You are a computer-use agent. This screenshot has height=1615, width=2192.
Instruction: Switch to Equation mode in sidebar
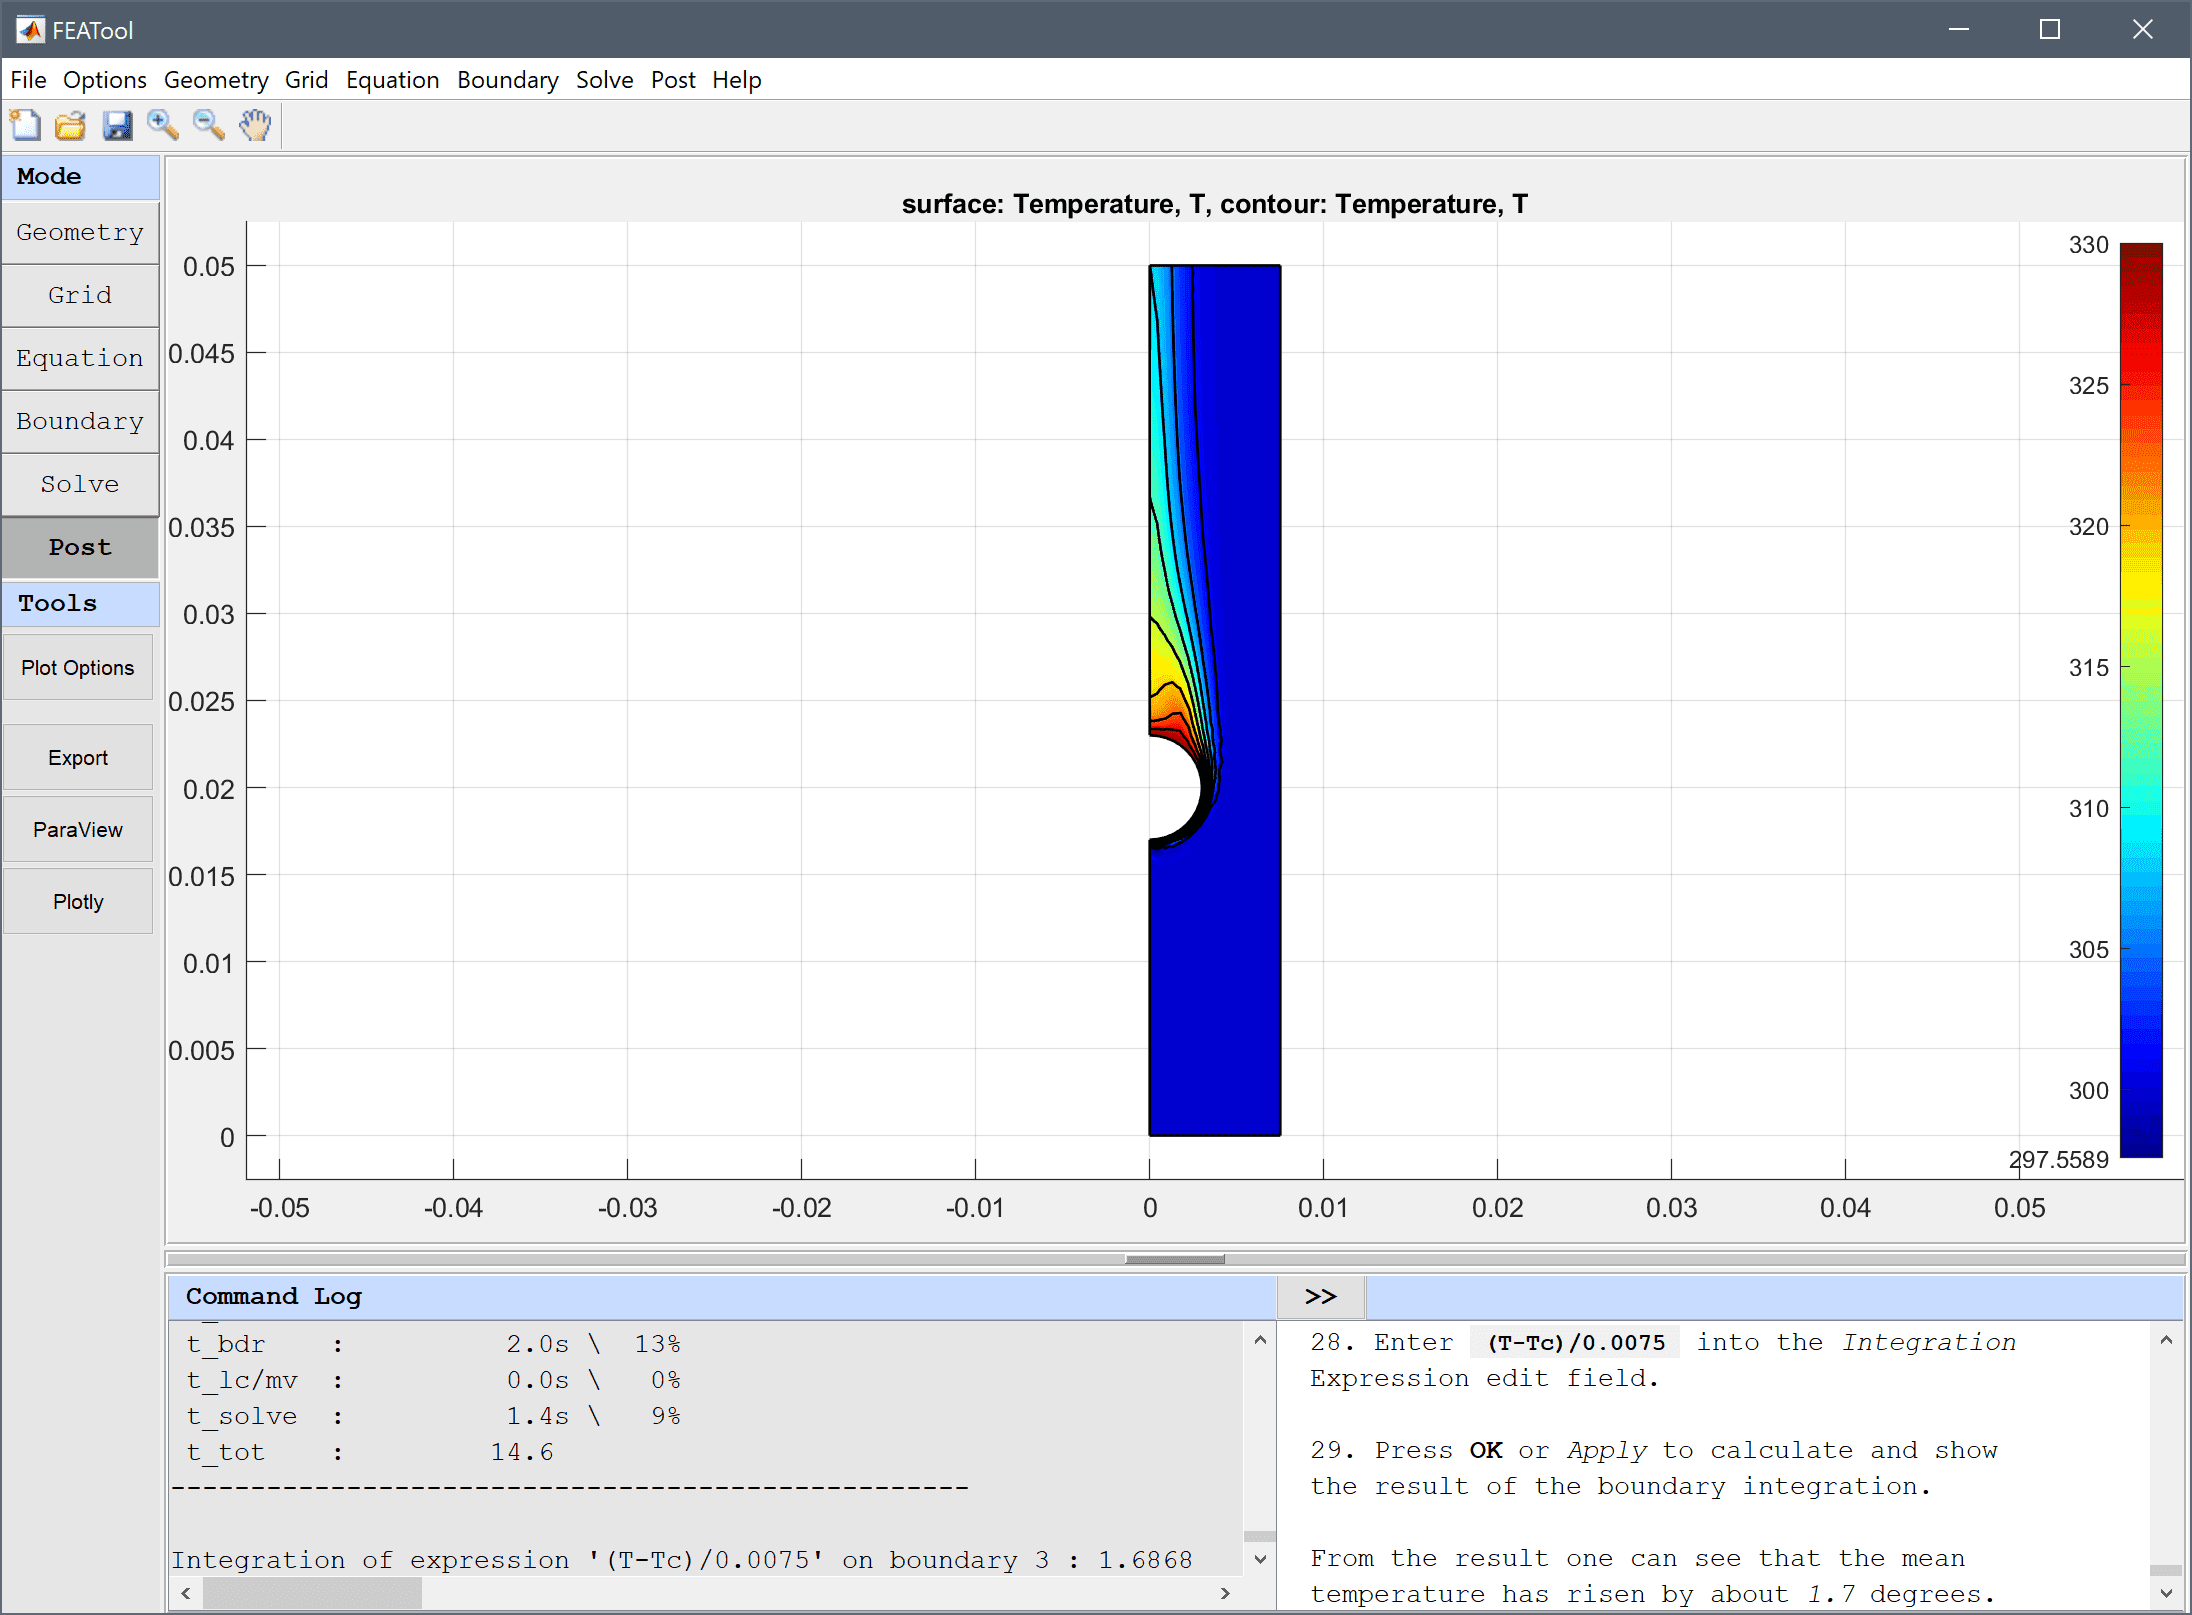point(80,358)
